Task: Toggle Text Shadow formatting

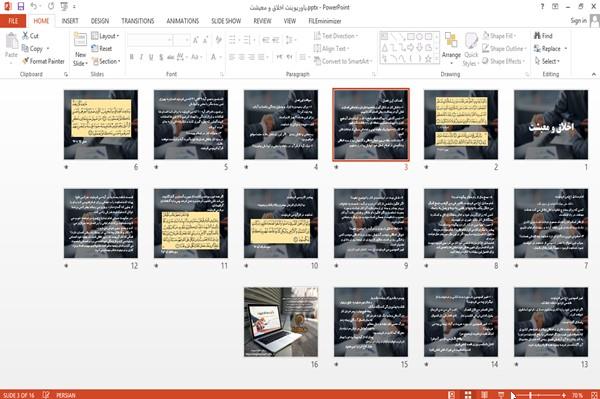Action: (161, 57)
